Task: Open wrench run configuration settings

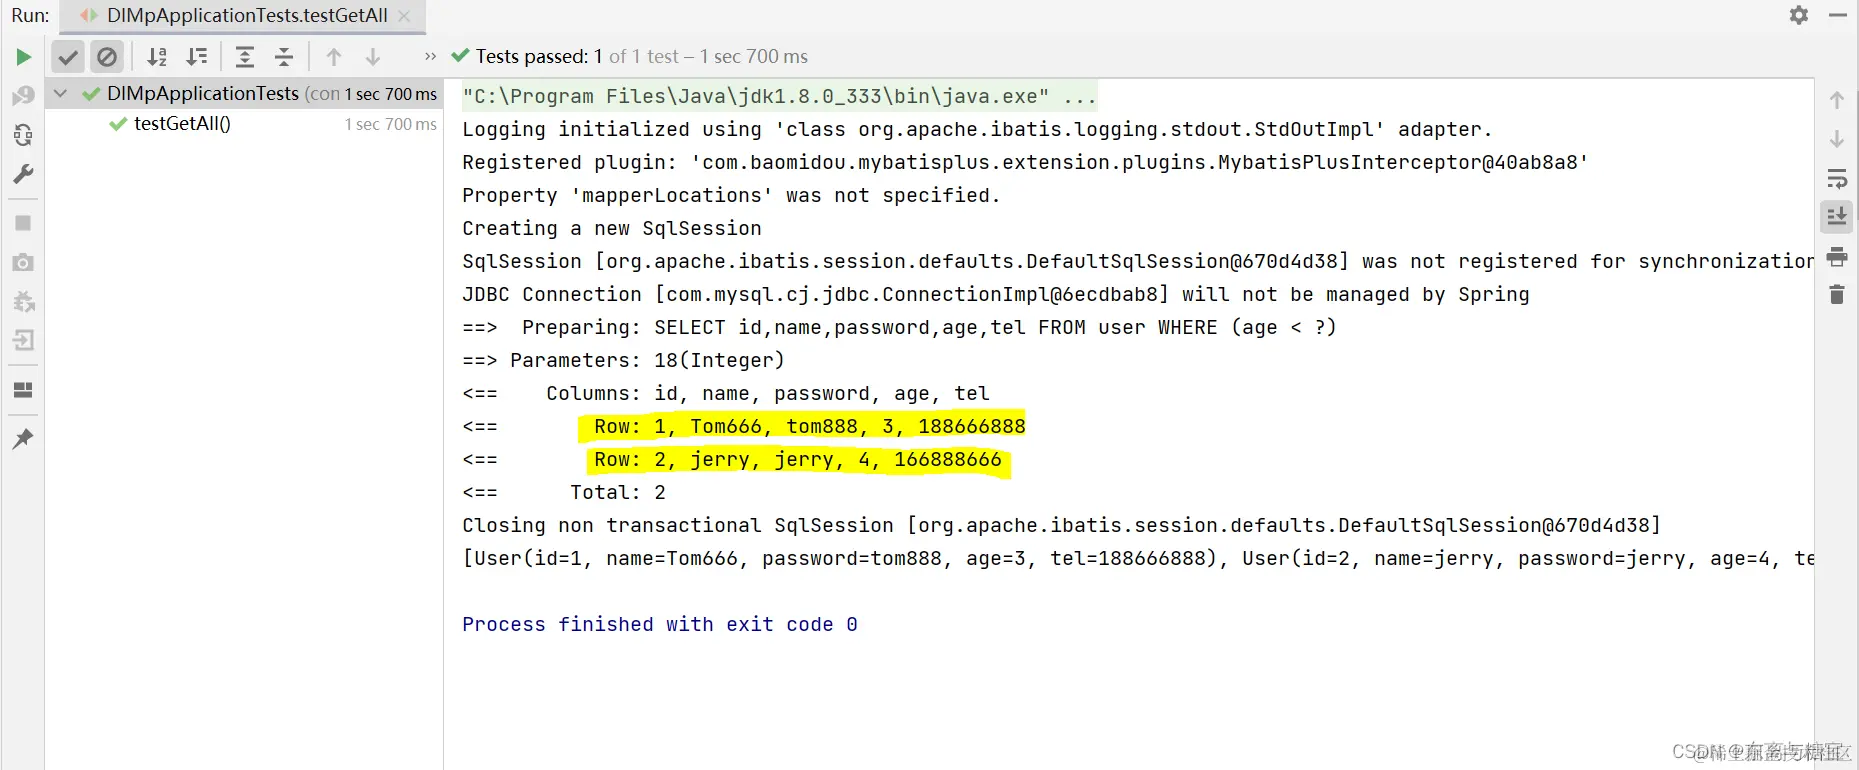Action: 23,174
